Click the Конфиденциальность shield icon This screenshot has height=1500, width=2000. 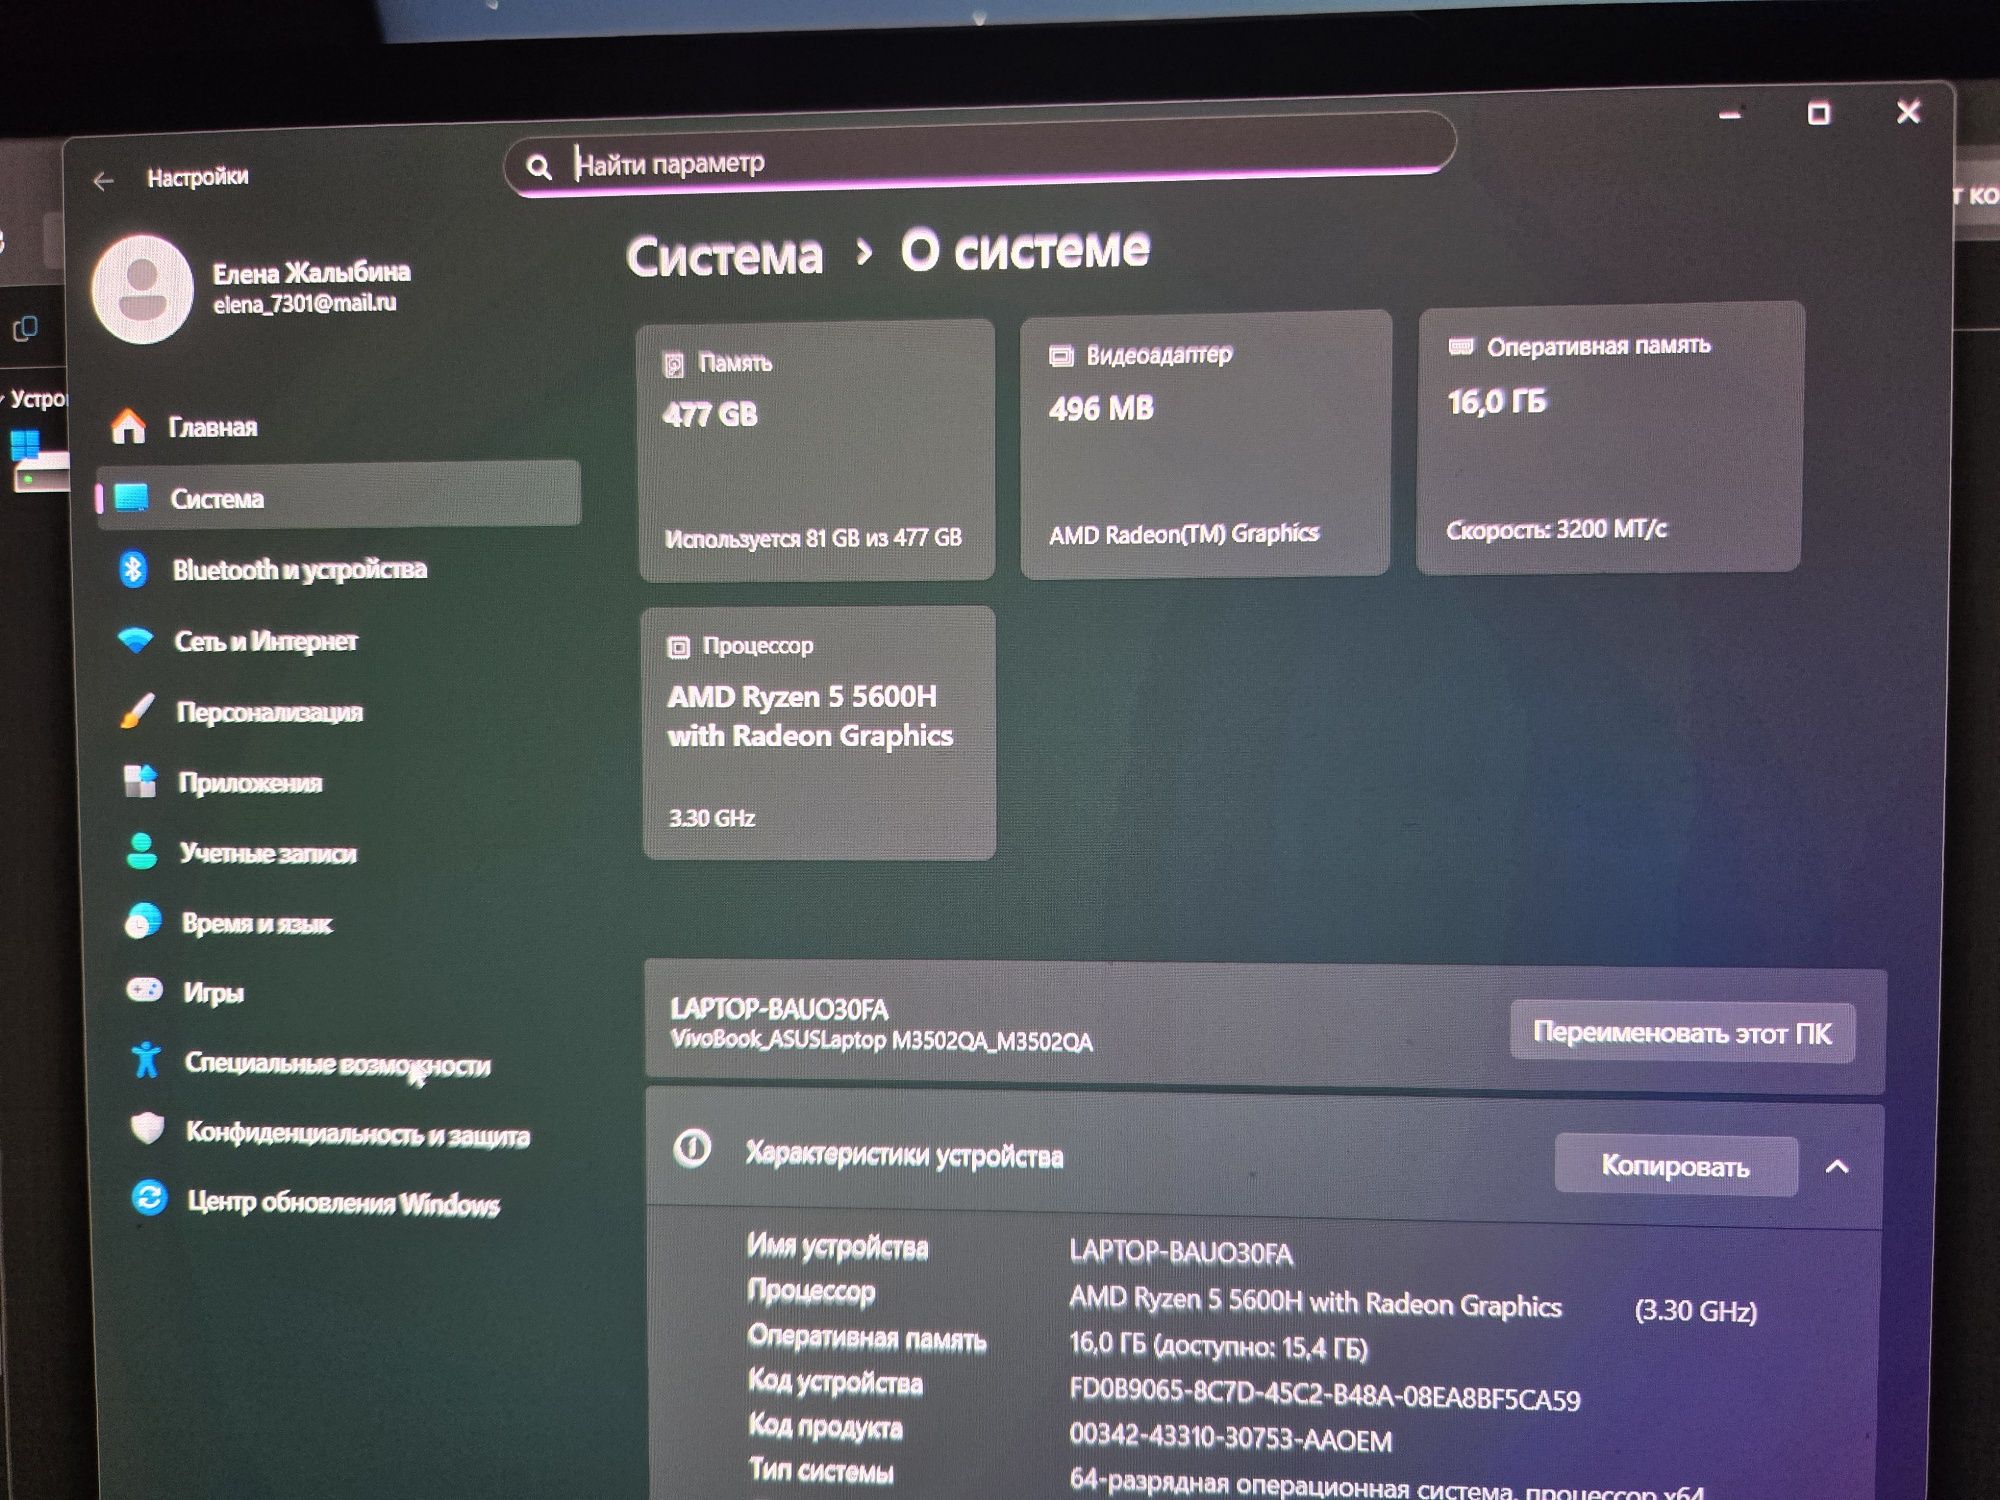(x=148, y=1129)
